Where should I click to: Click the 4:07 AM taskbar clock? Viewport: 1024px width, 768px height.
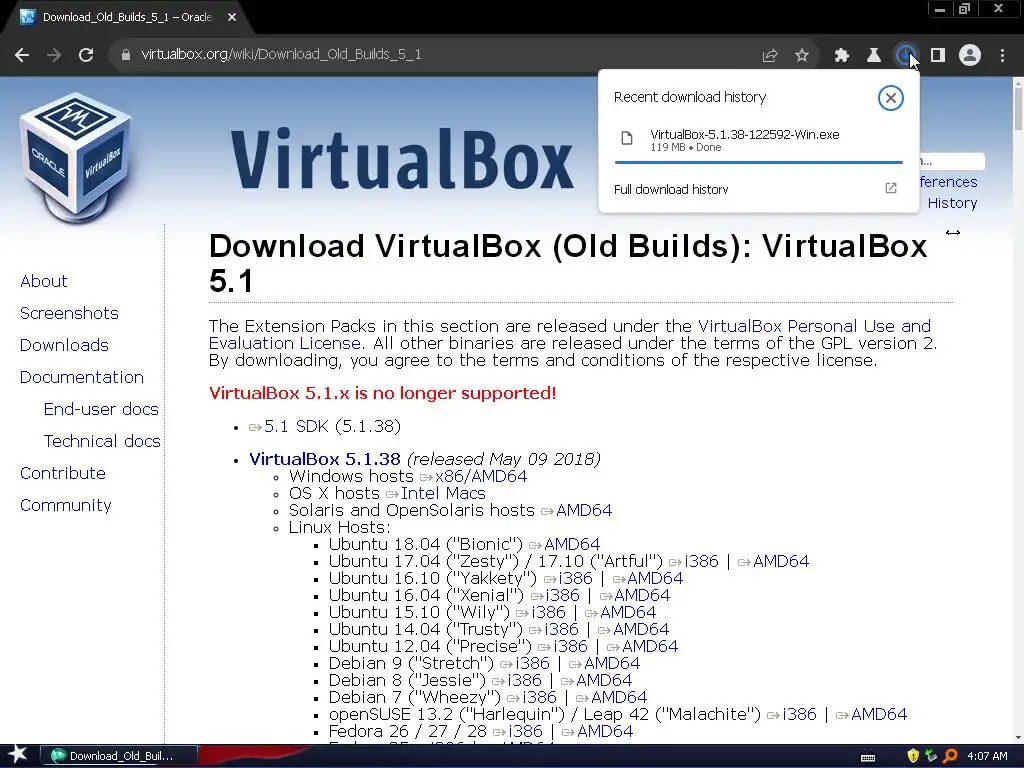(987, 756)
